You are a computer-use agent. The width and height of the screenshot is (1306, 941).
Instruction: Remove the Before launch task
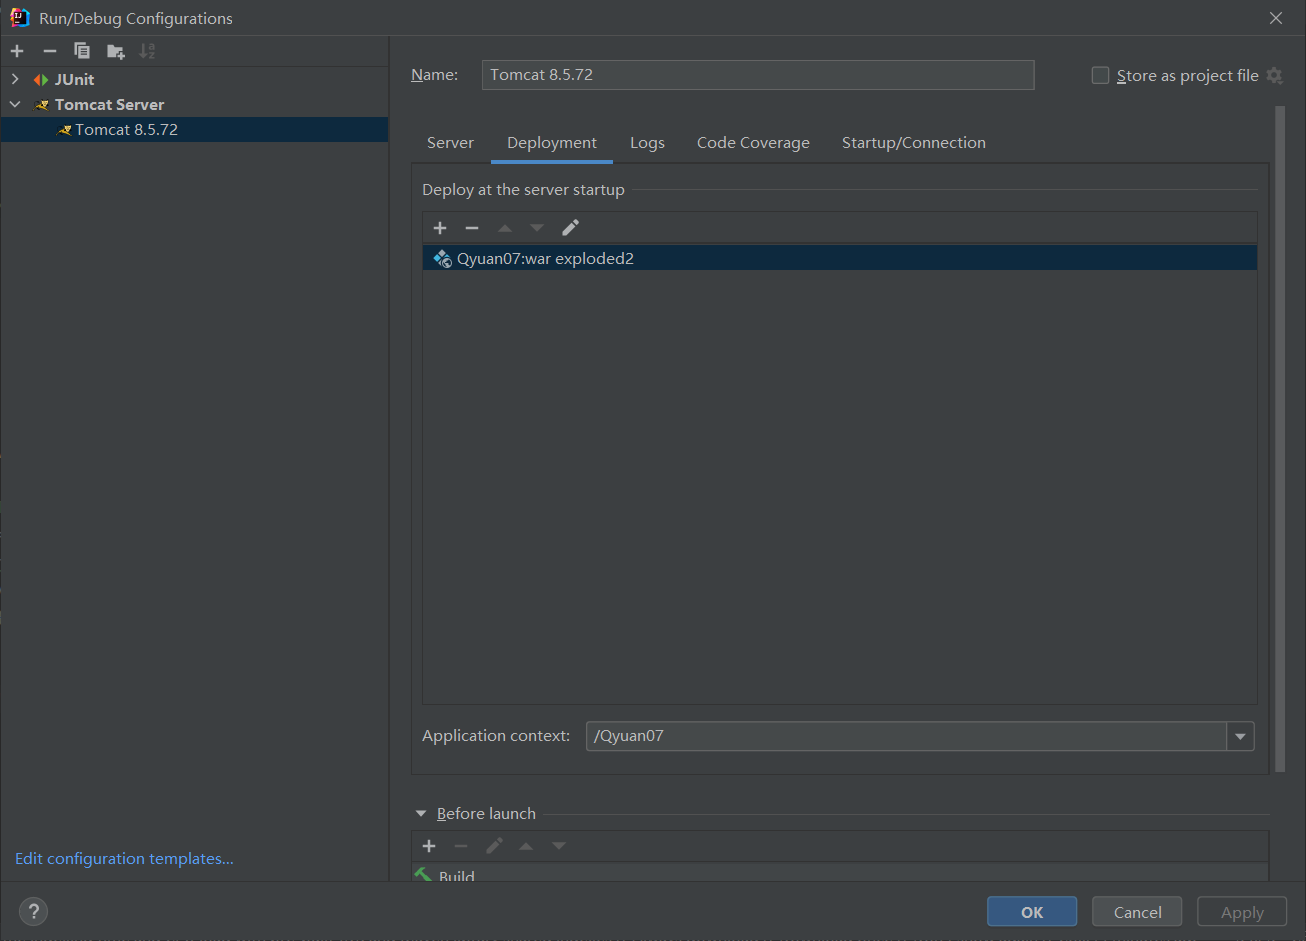click(461, 846)
